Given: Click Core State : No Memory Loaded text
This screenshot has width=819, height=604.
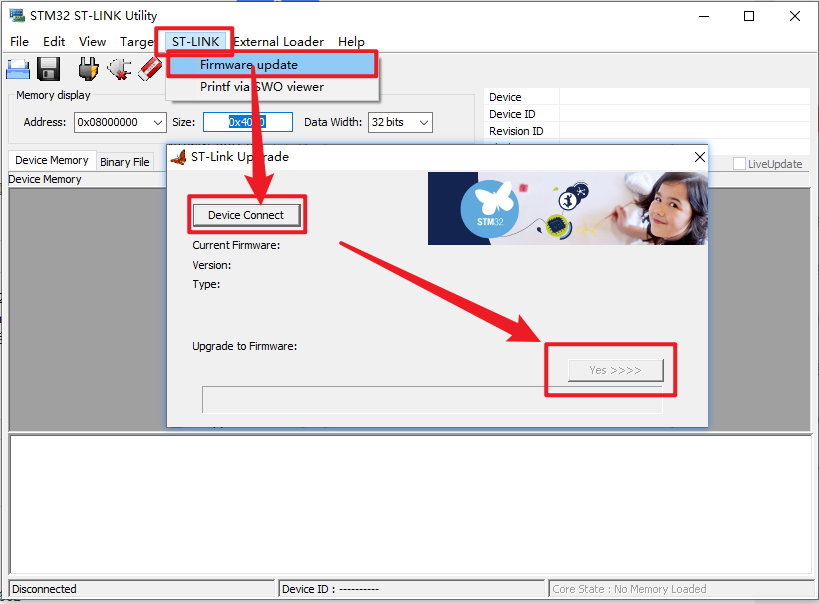Looking at the screenshot, I should pos(629,589).
